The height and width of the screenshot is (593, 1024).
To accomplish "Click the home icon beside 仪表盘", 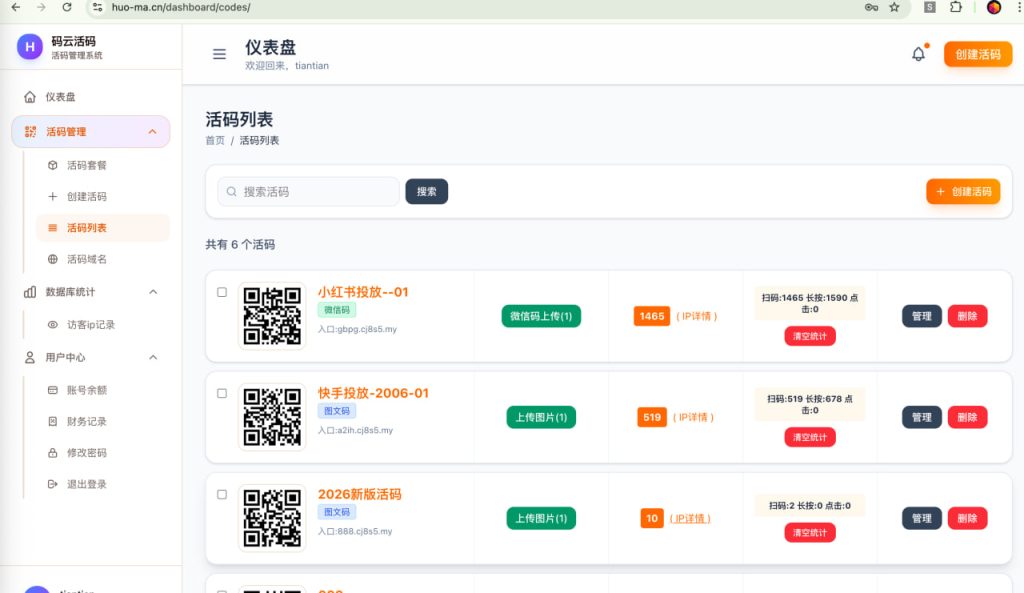I will coord(30,97).
